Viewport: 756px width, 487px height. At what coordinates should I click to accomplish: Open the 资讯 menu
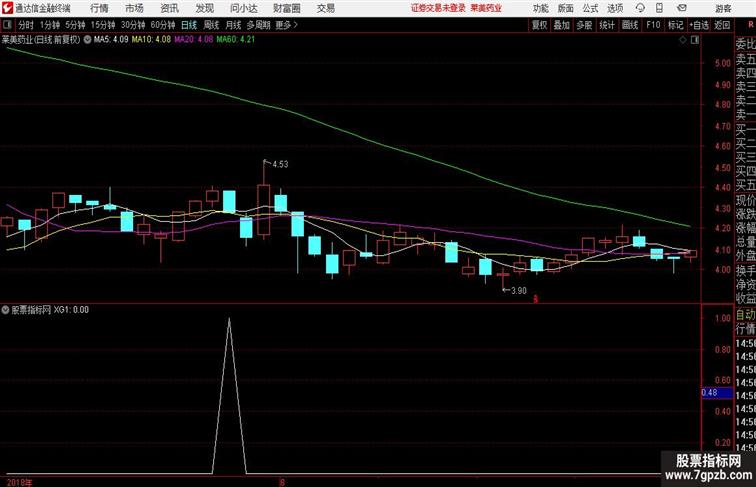pyautogui.click(x=169, y=8)
